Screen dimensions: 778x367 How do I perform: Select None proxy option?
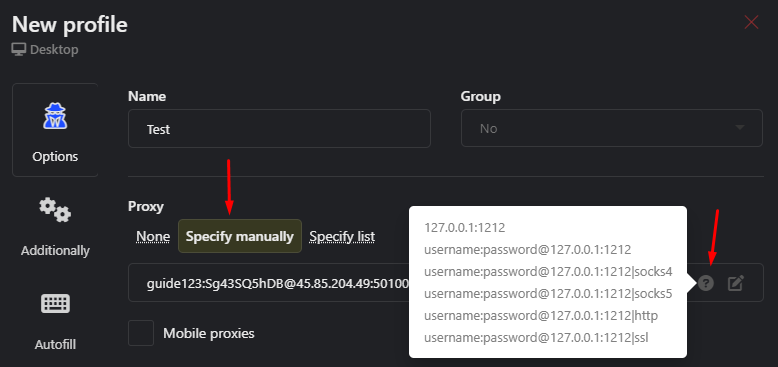pyautogui.click(x=153, y=237)
